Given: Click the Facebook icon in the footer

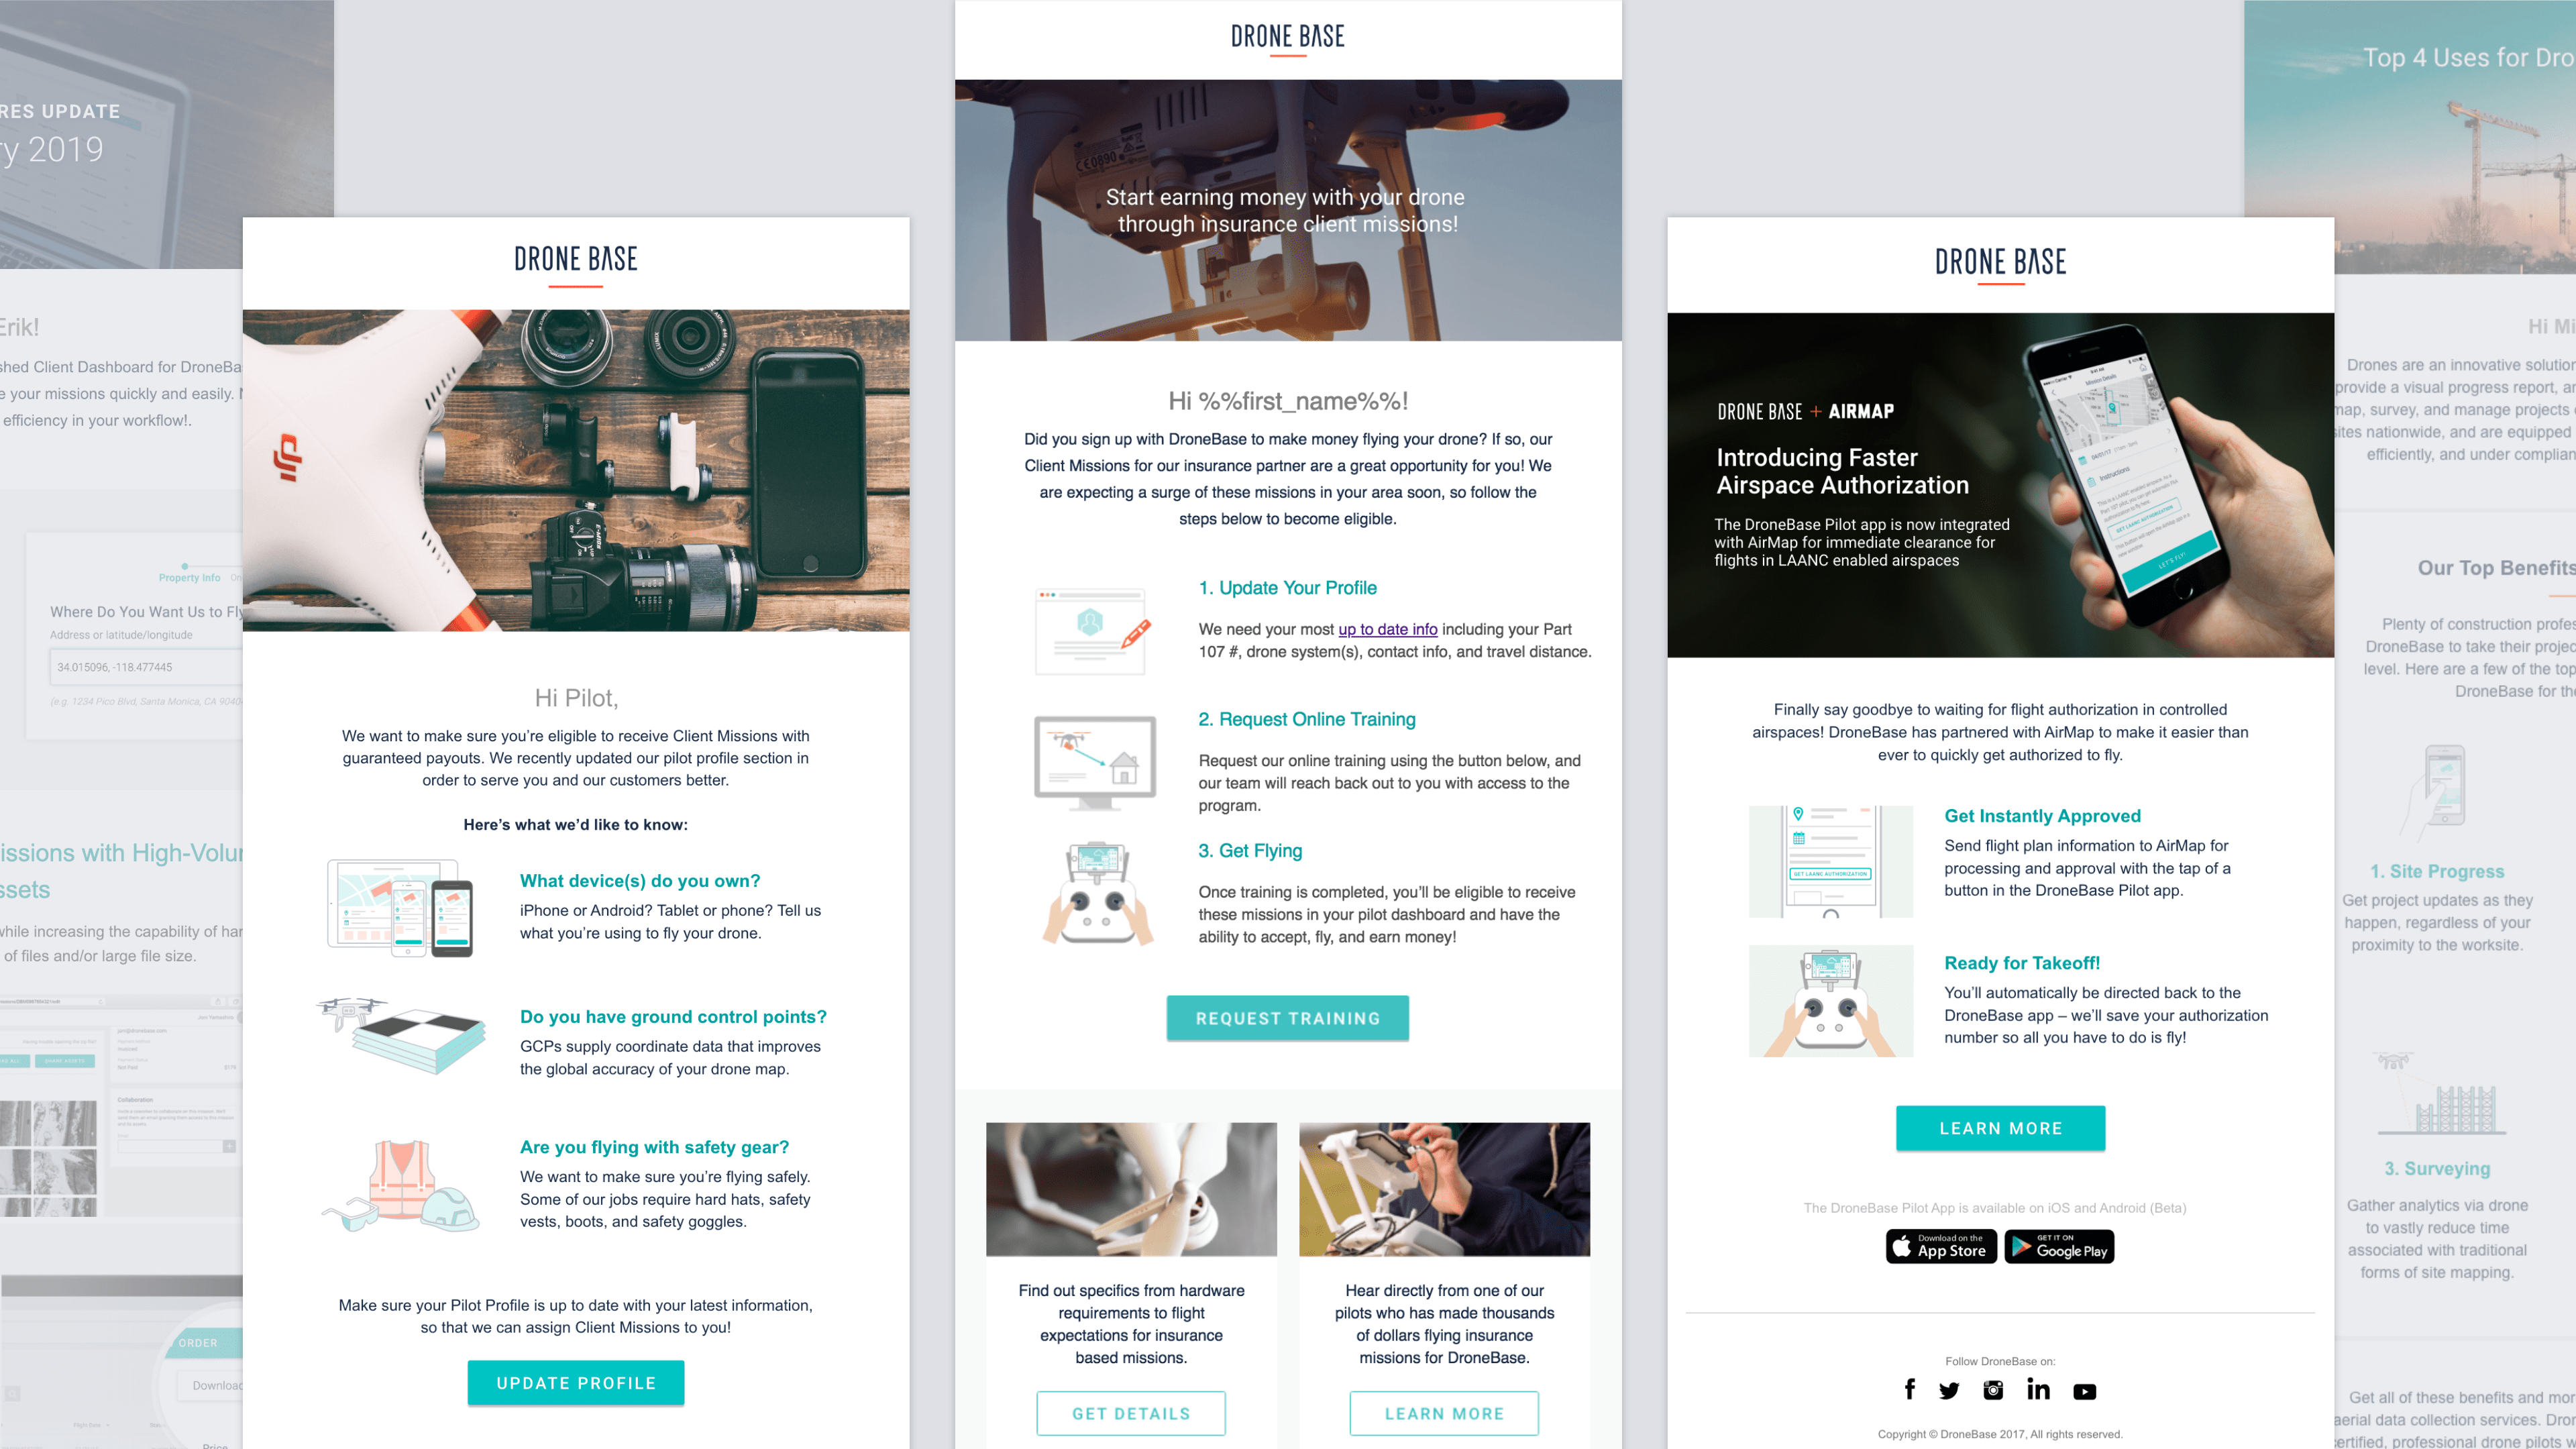Looking at the screenshot, I should click(x=1910, y=1389).
